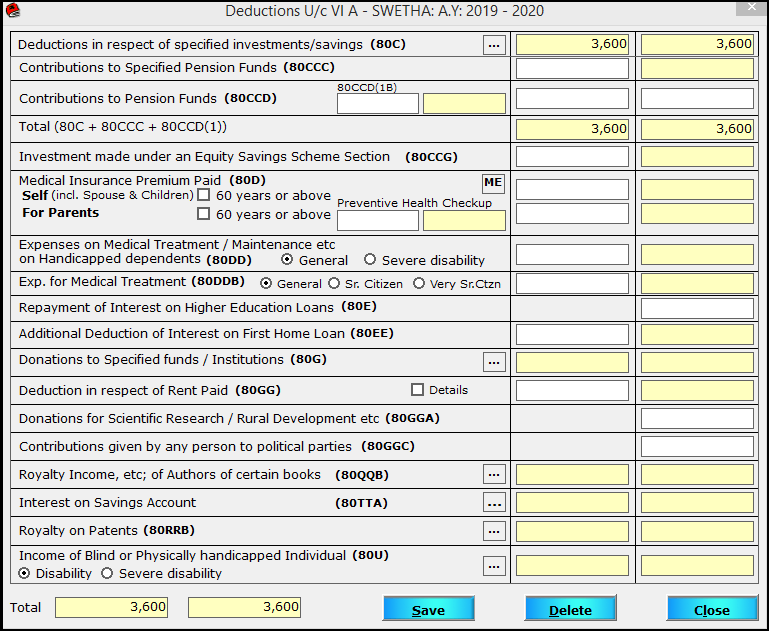This screenshot has height=631, width=769.
Task: Select General option for 80DD
Action: tap(287, 259)
